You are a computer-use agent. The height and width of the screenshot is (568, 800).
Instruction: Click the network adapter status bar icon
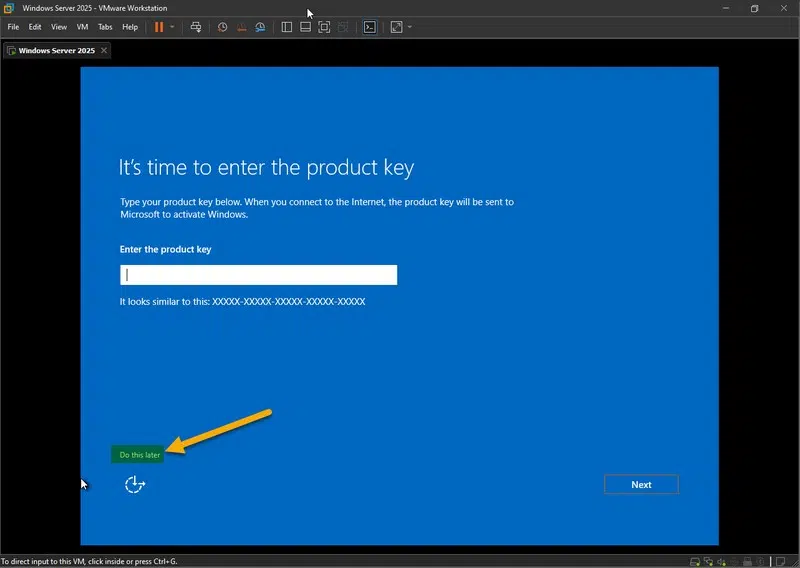tap(708, 561)
